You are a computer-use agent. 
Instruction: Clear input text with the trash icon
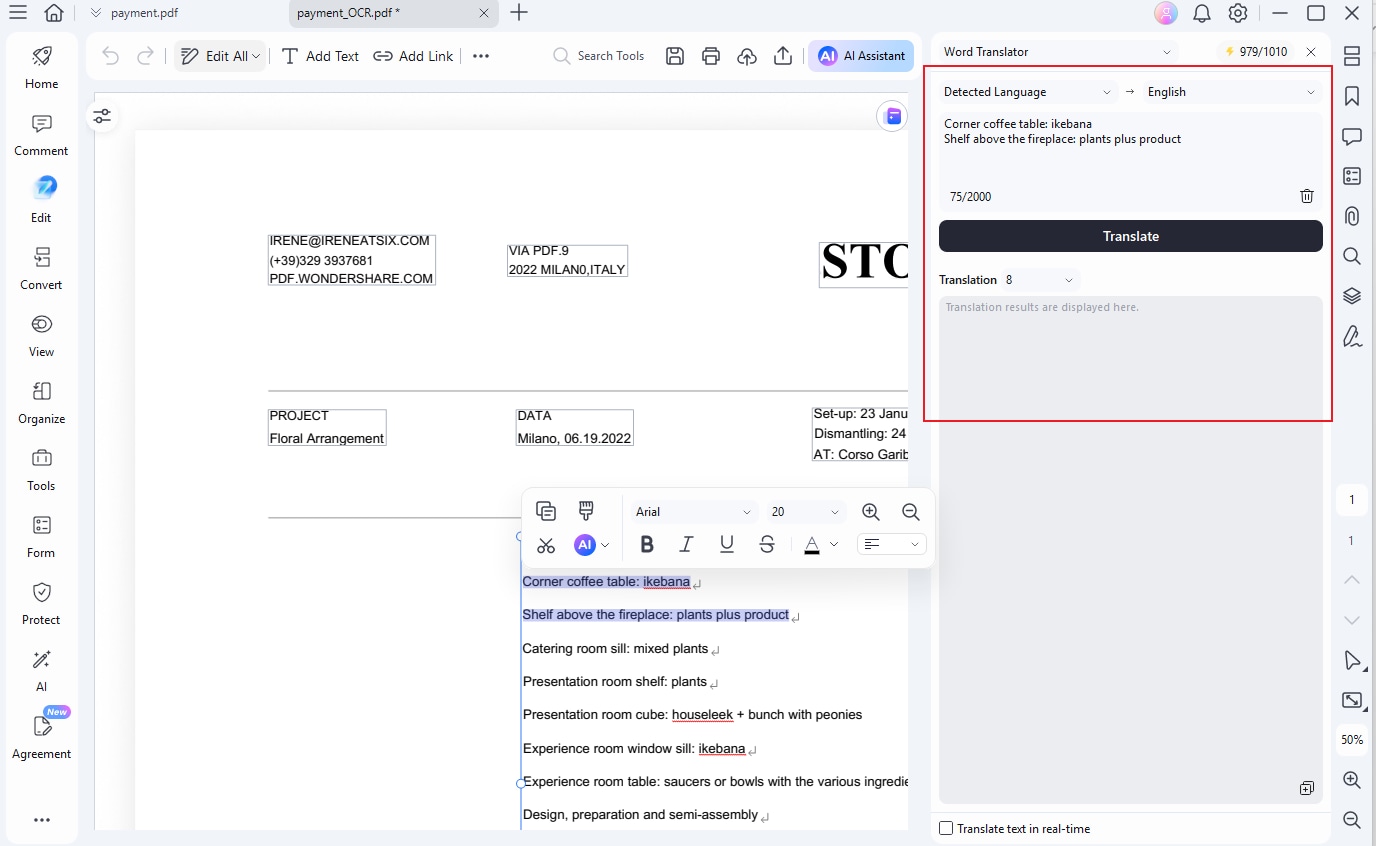click(x=1307, y=196)
